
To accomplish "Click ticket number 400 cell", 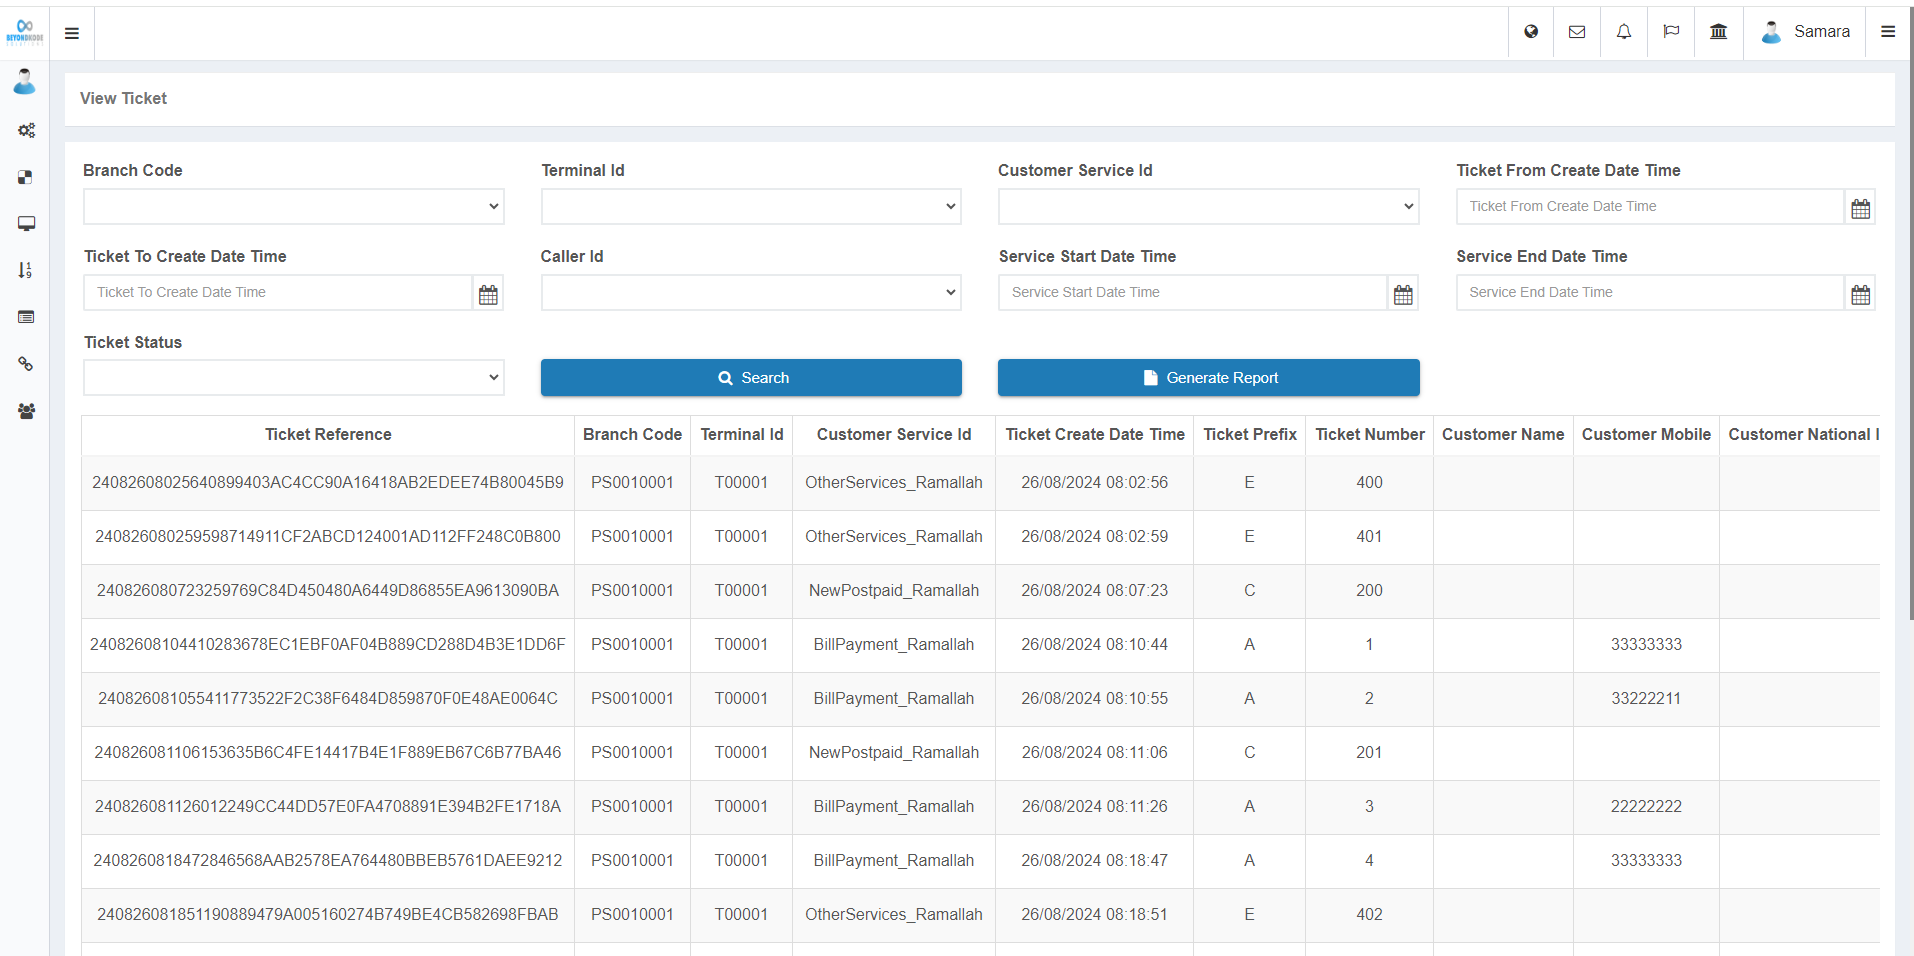I will 1370,483.
